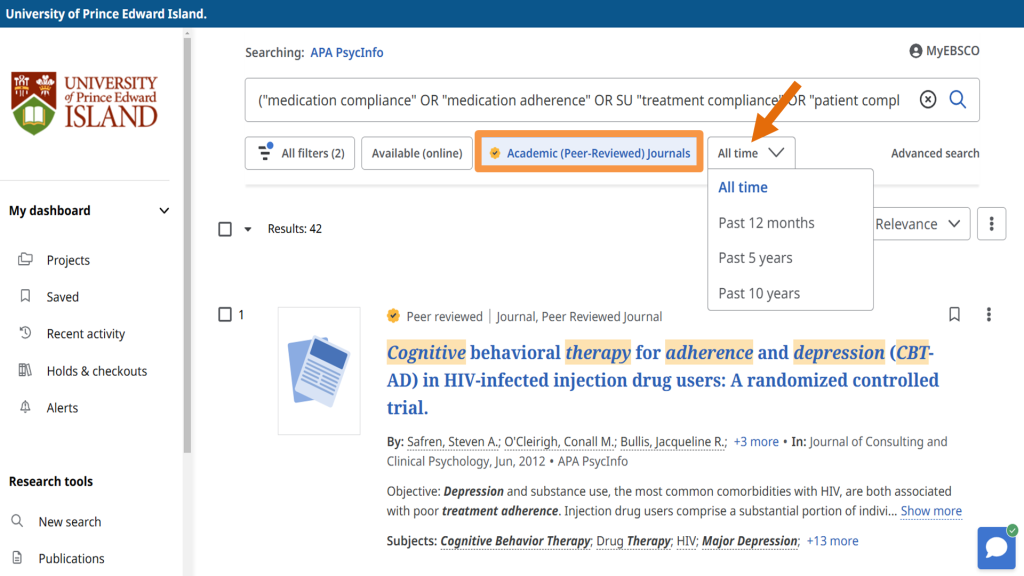Open MyEBSCO account menu
The width and height of the screenshot is (1024, 576).
(944, 51)
